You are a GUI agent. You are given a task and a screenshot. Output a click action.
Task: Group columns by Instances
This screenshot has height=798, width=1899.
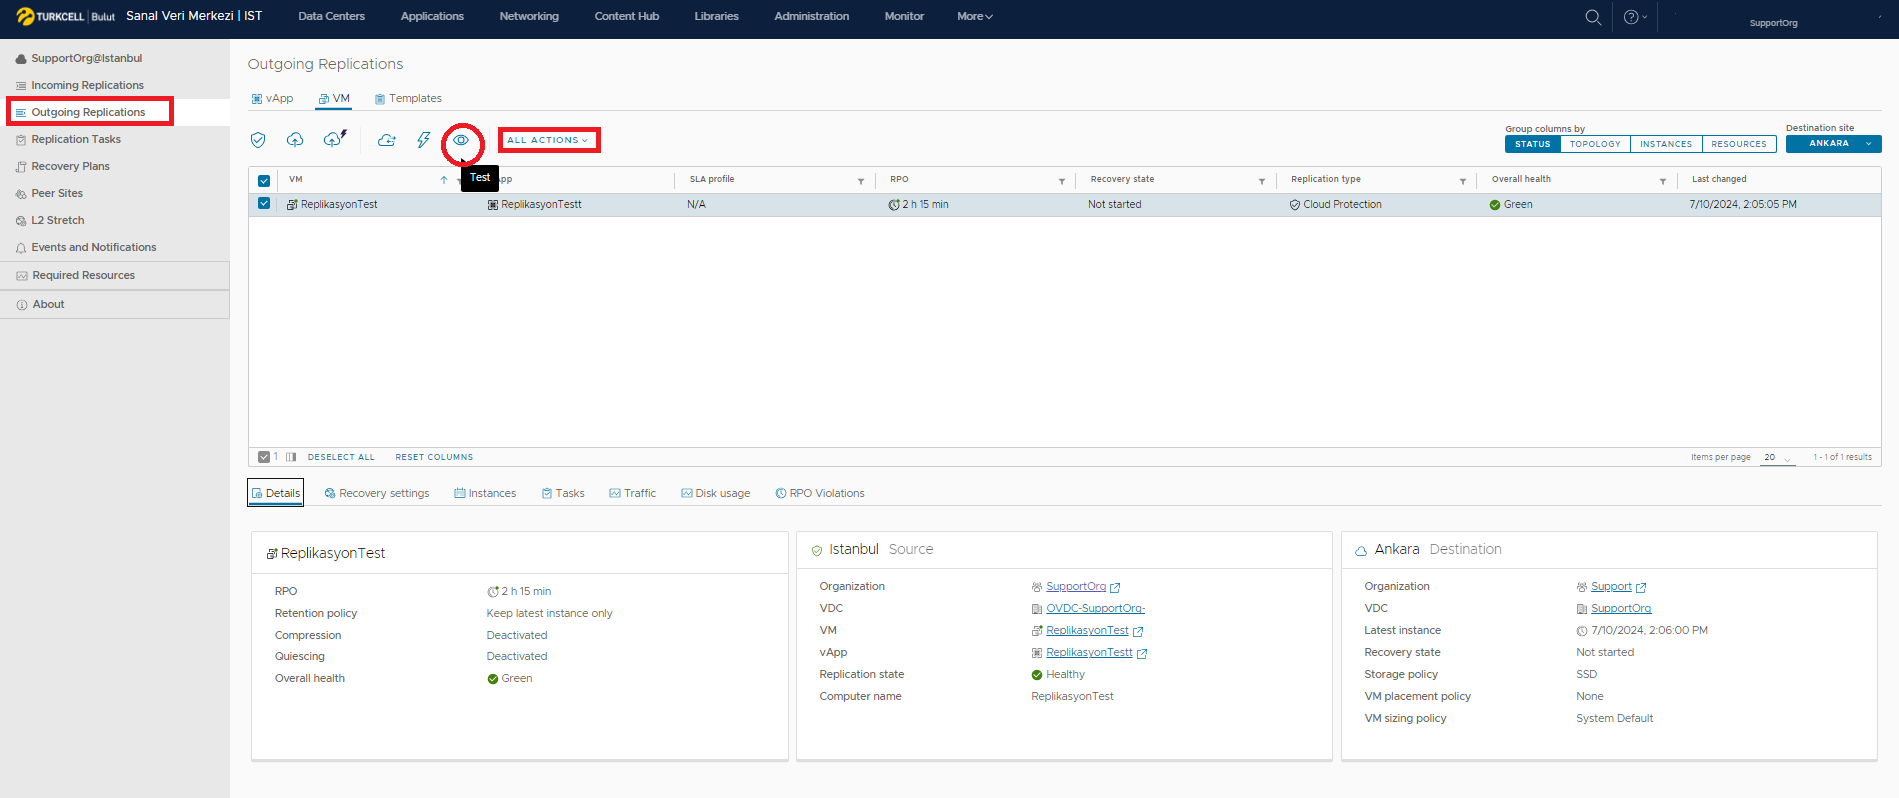coord(1666,144)
